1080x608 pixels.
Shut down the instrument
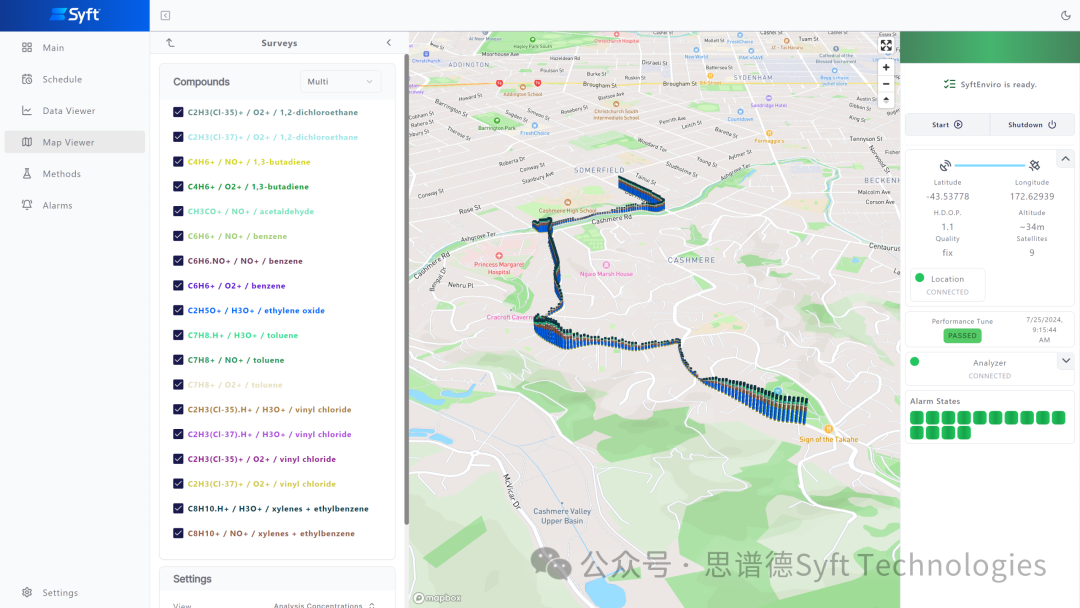[1032, 125]
